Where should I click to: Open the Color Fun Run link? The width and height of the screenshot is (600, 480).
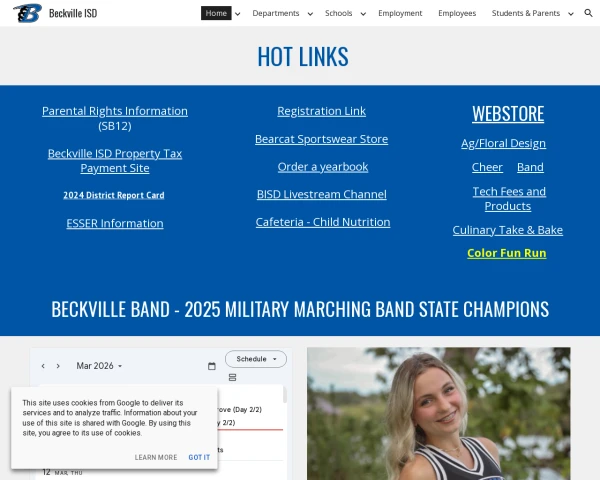[x=507, y=253]
